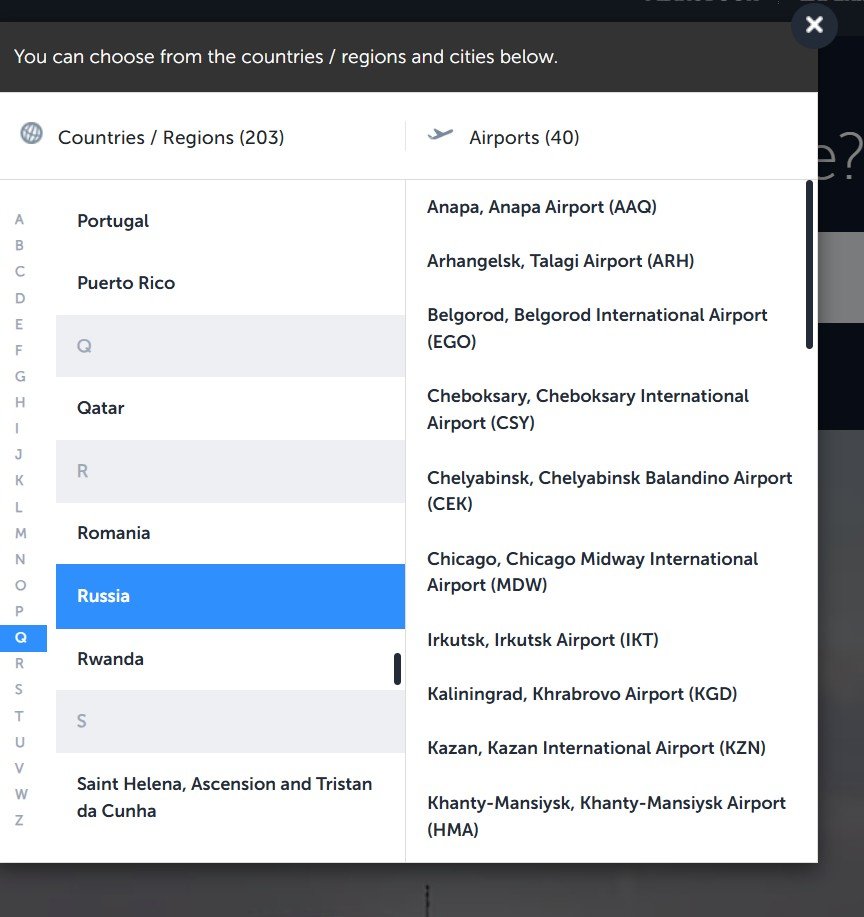
Task: Click the airplane icon beside Airports
Action: tap(440, 135)
